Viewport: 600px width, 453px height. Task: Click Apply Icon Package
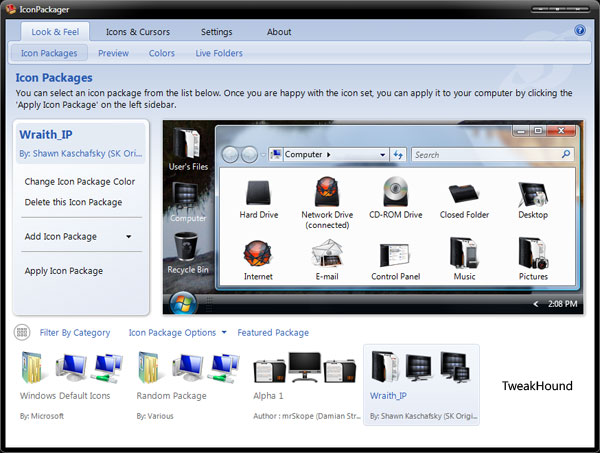(x=64, y=271)
